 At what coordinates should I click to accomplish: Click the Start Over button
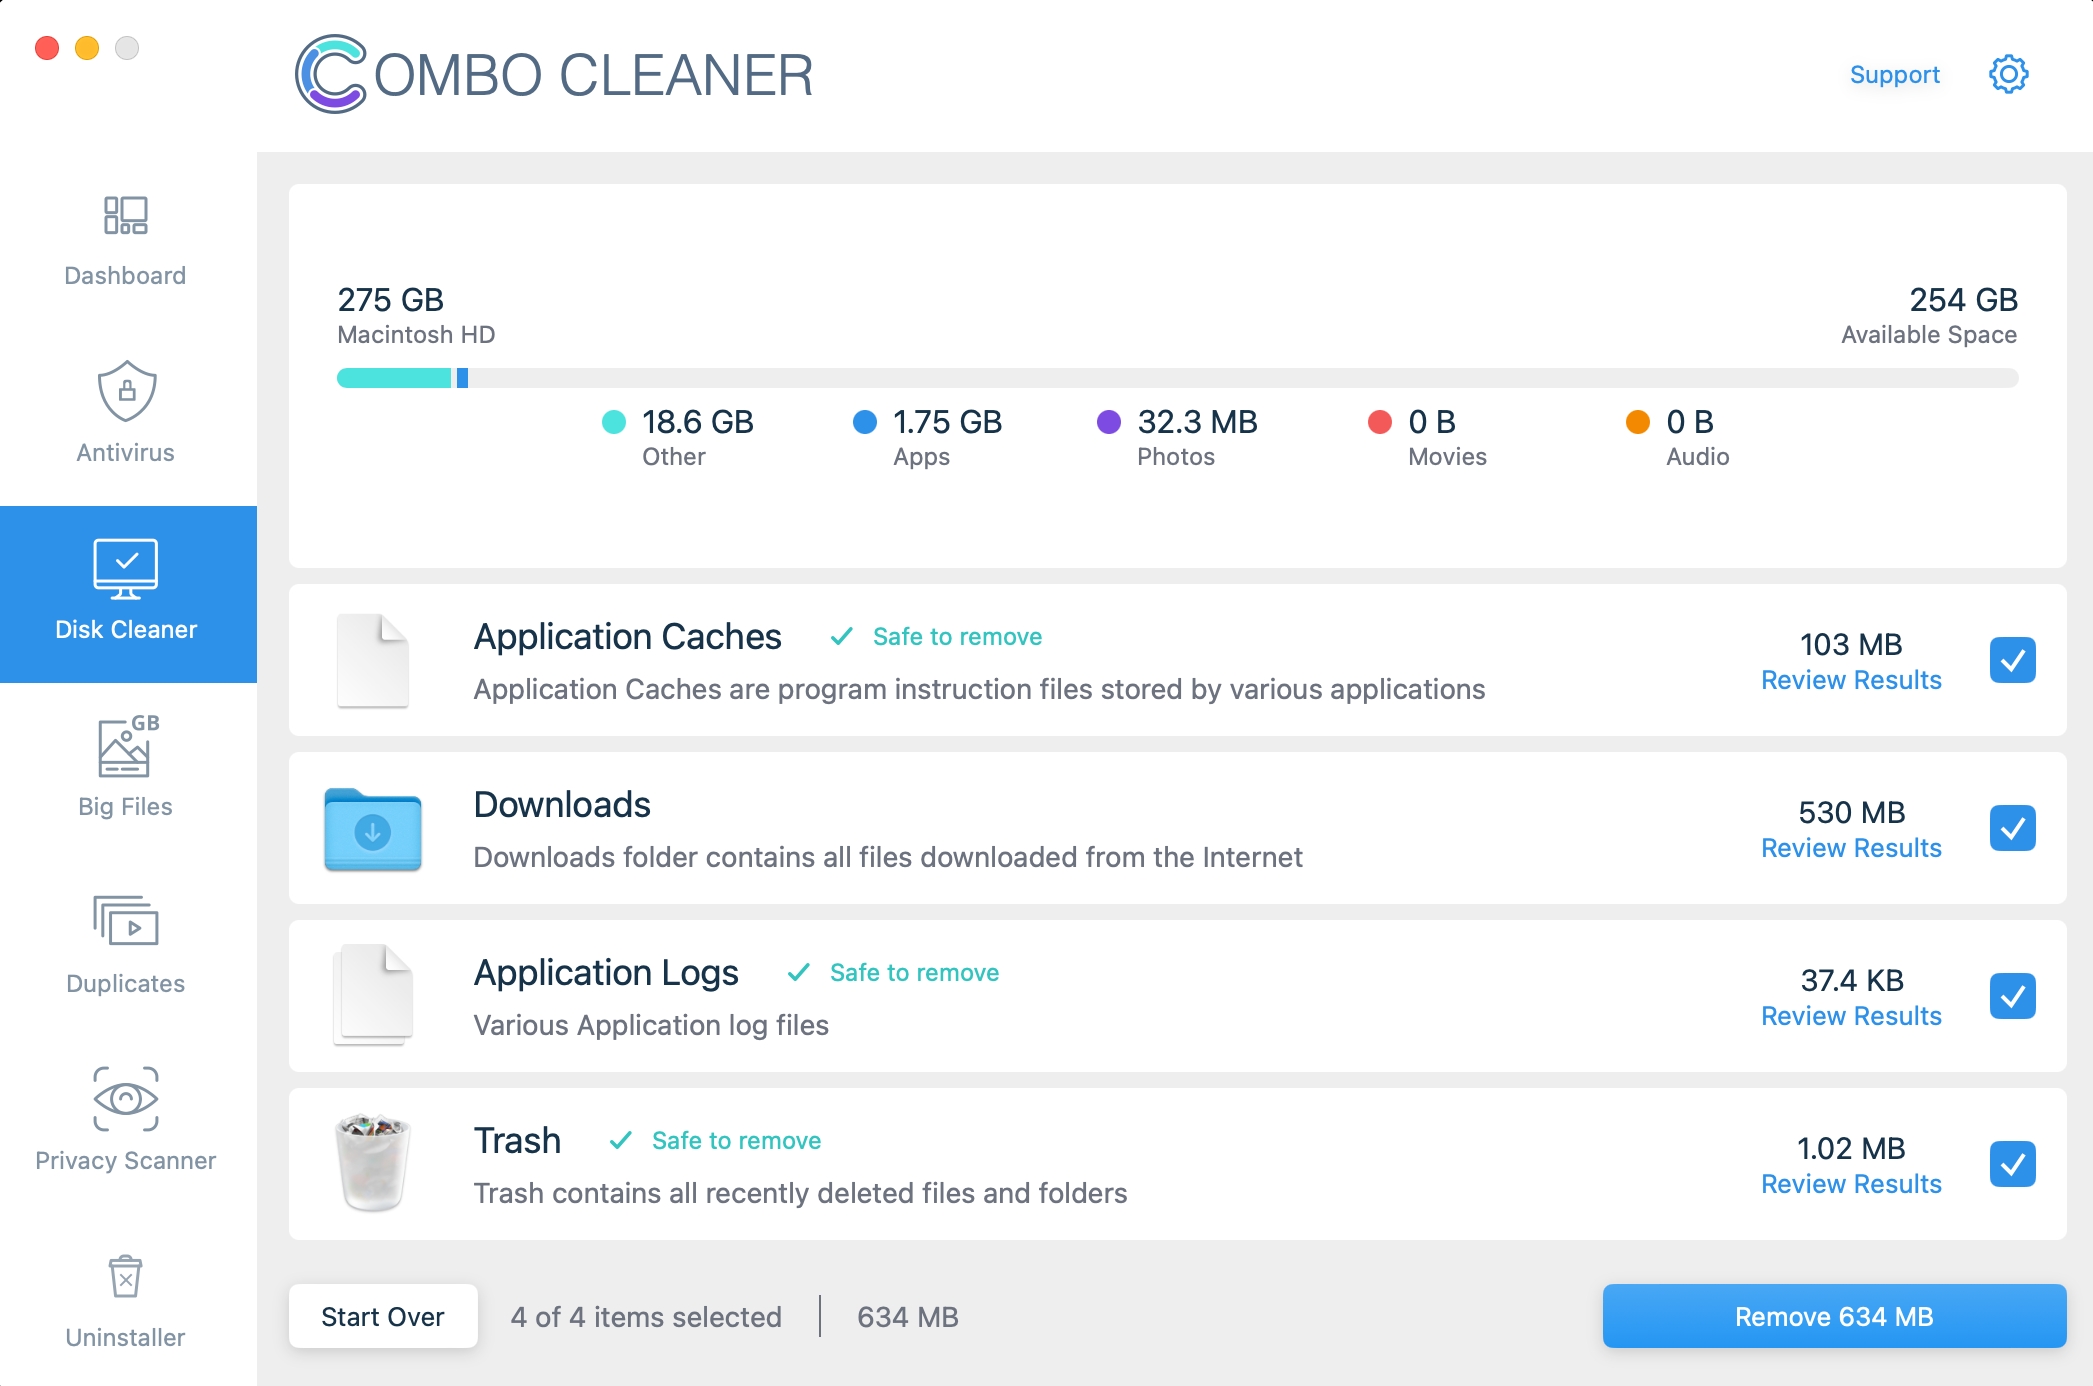pos(383,1316)
